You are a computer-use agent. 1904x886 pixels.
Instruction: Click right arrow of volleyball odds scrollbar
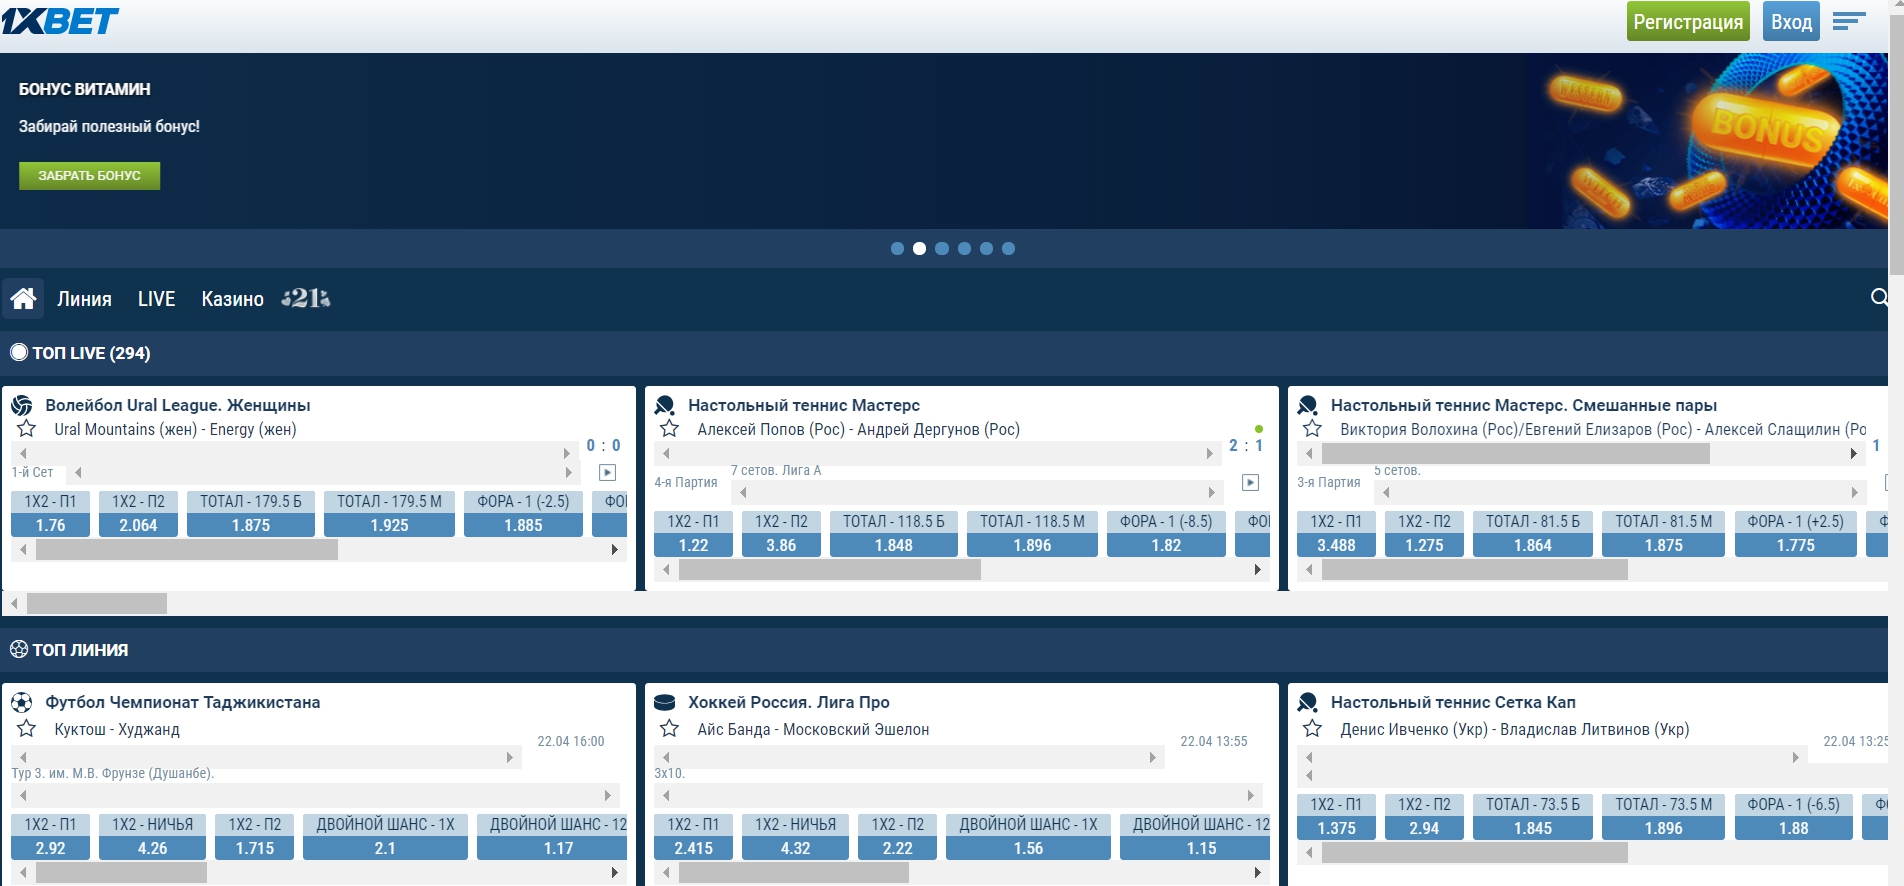point(614,549)
